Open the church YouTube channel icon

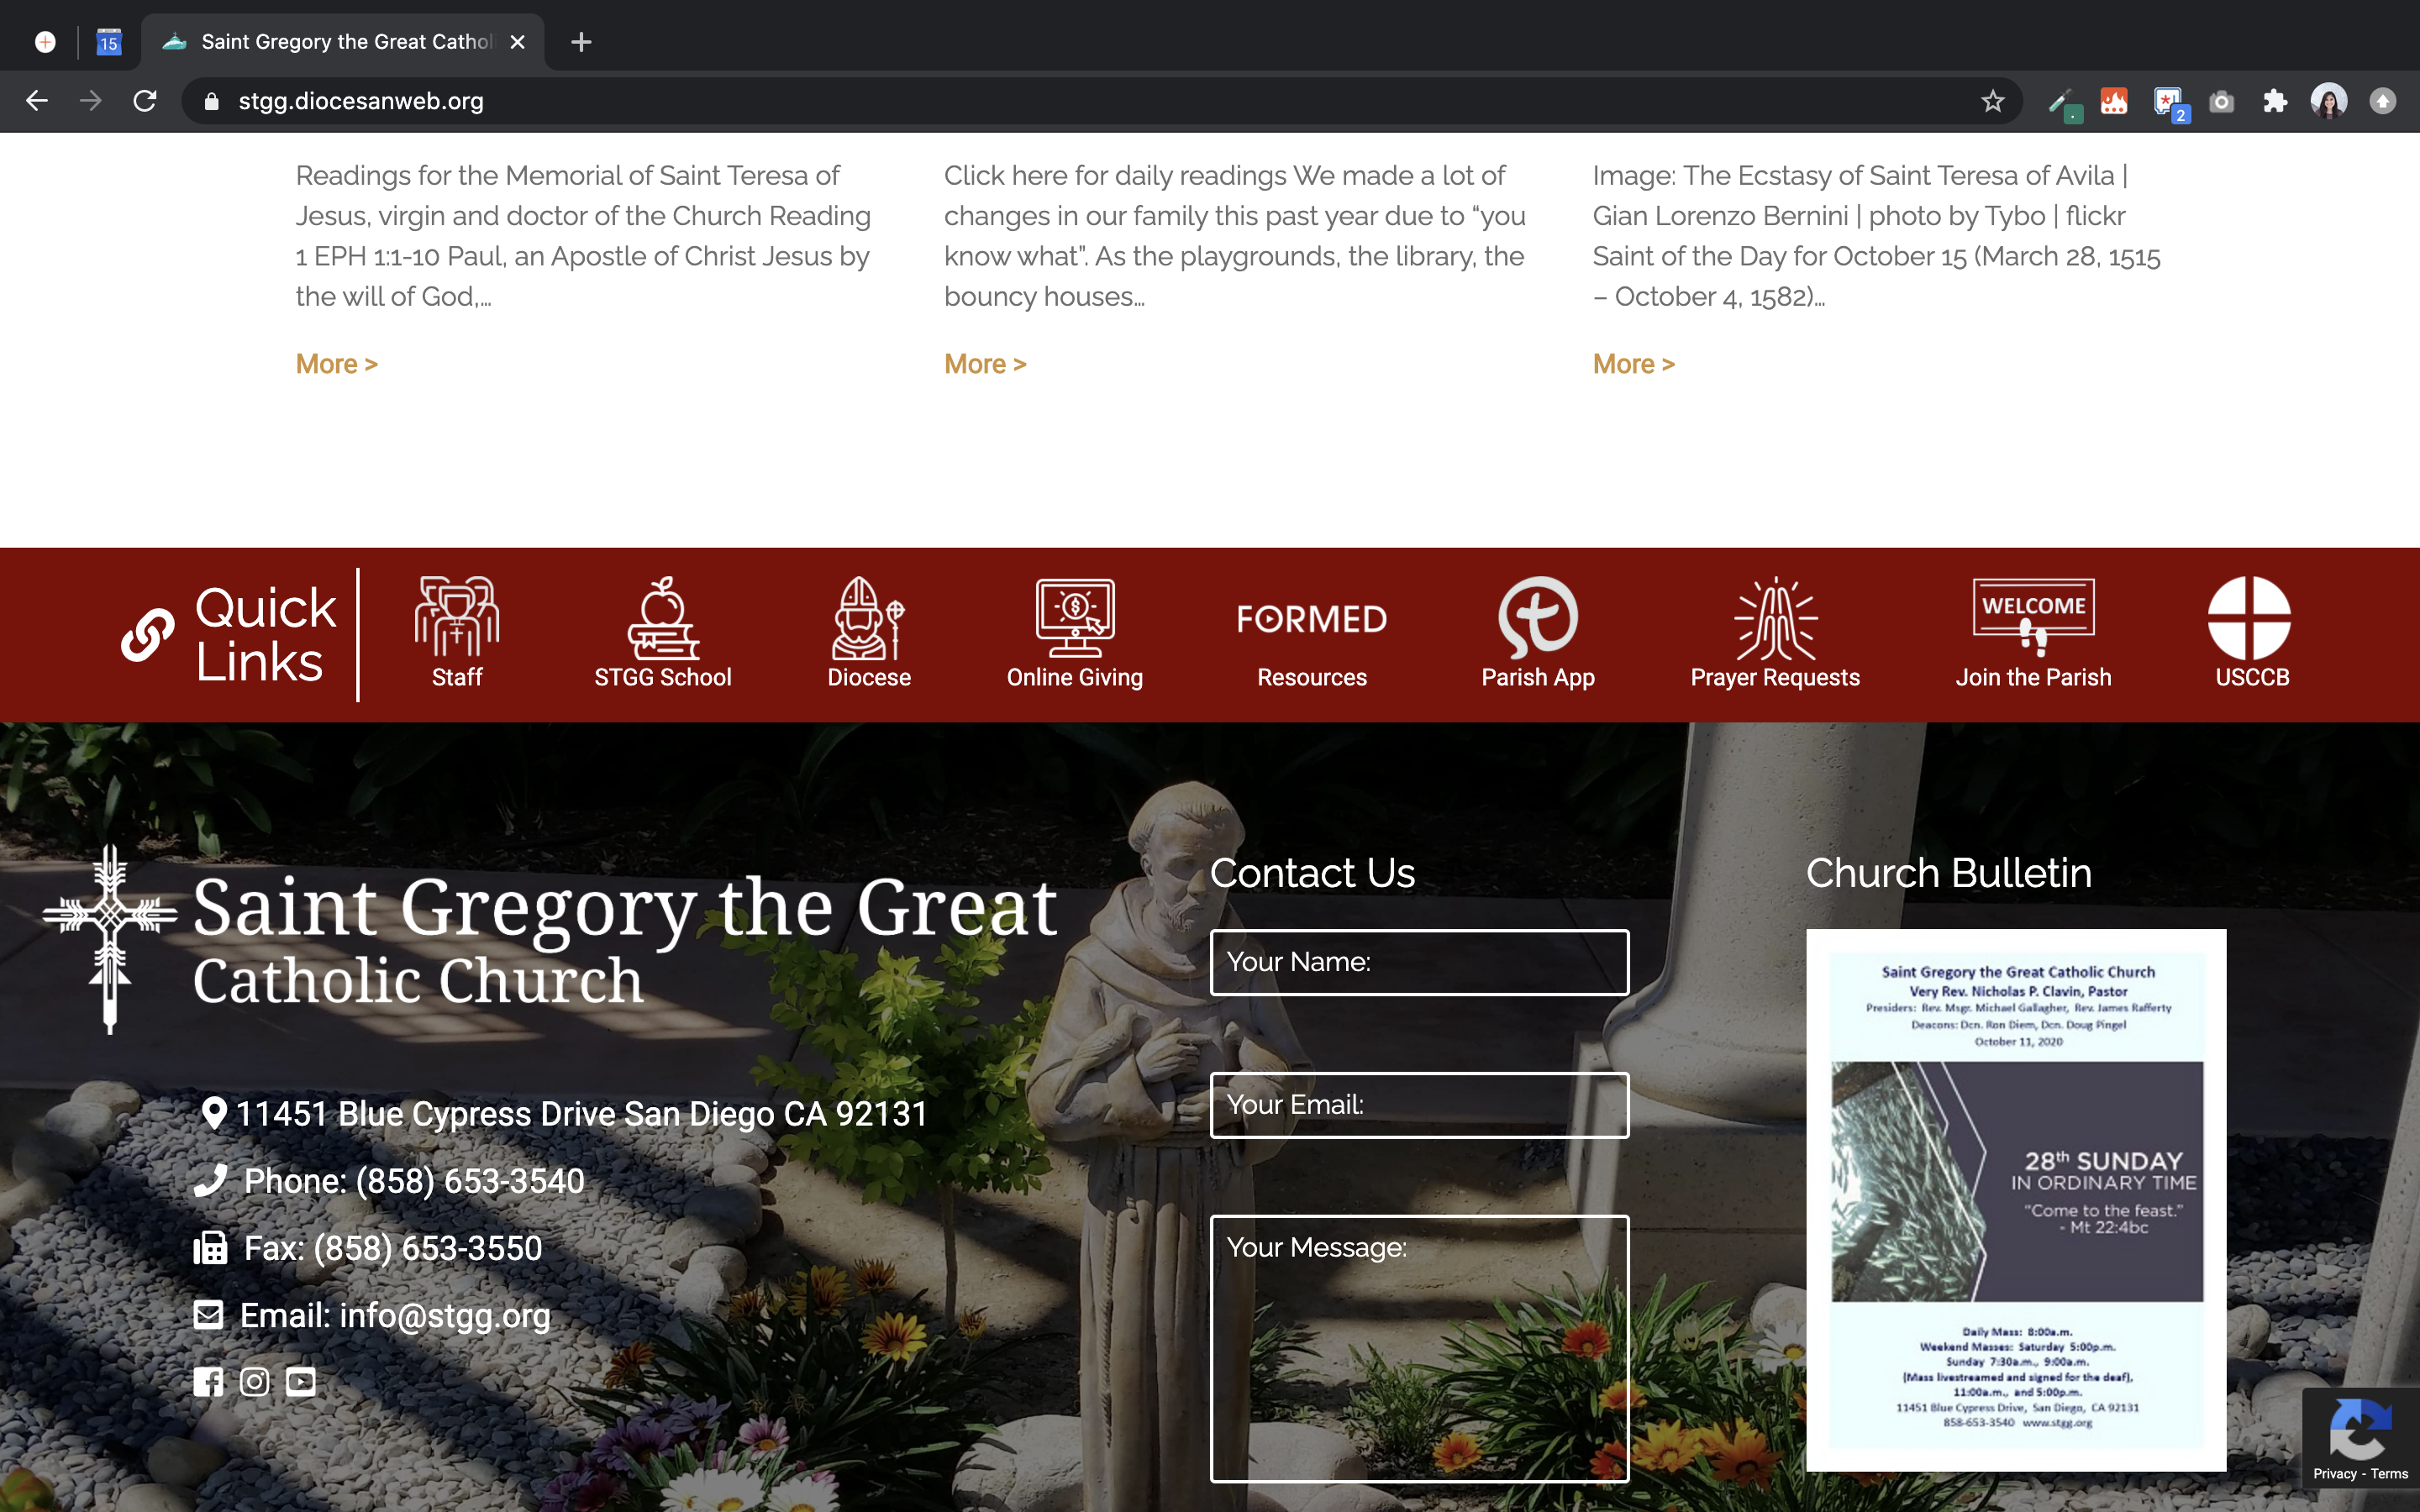301,1382
